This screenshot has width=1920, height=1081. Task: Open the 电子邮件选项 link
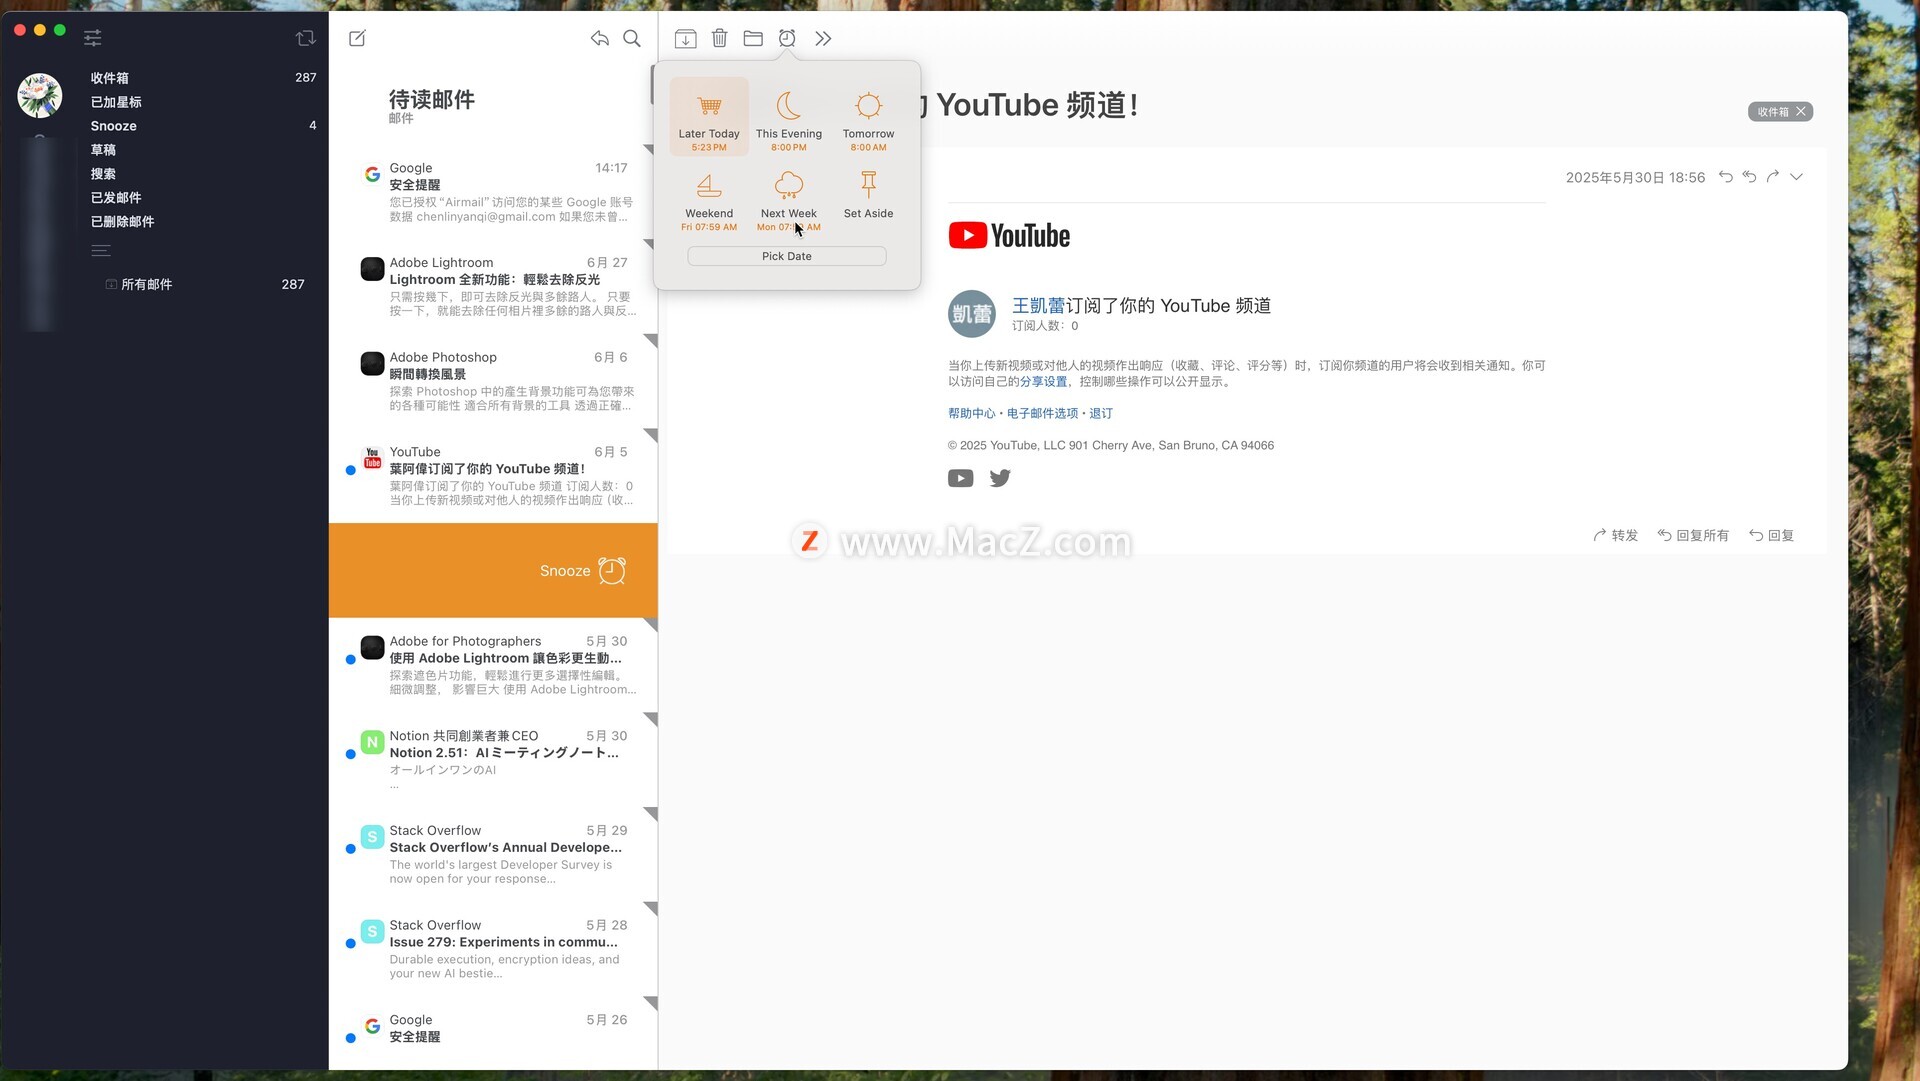1042,414
